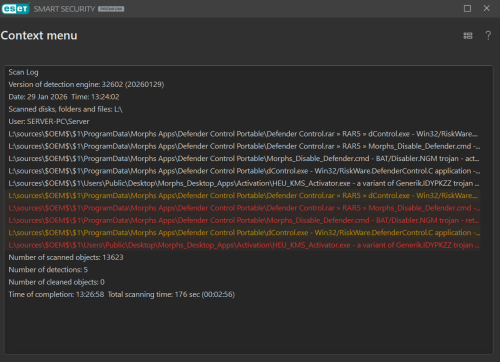
Task: Select 'Number of detections: 5' line
Action: [x=48, y=270]
